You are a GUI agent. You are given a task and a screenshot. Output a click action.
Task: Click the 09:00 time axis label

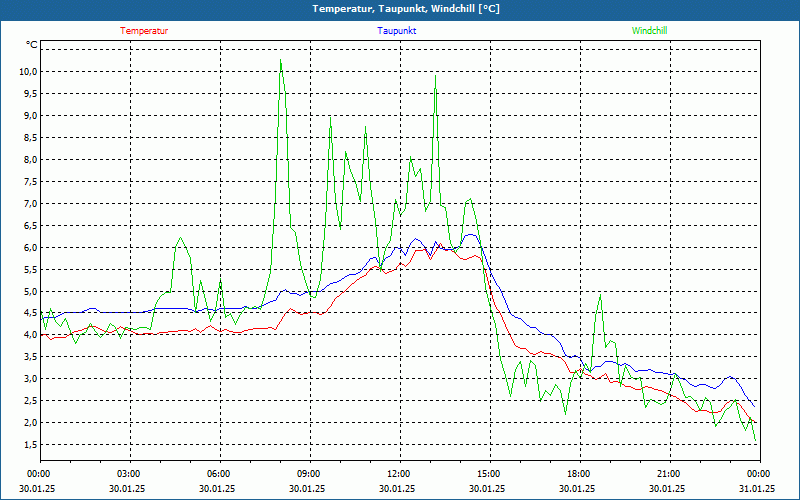(310, 474)
